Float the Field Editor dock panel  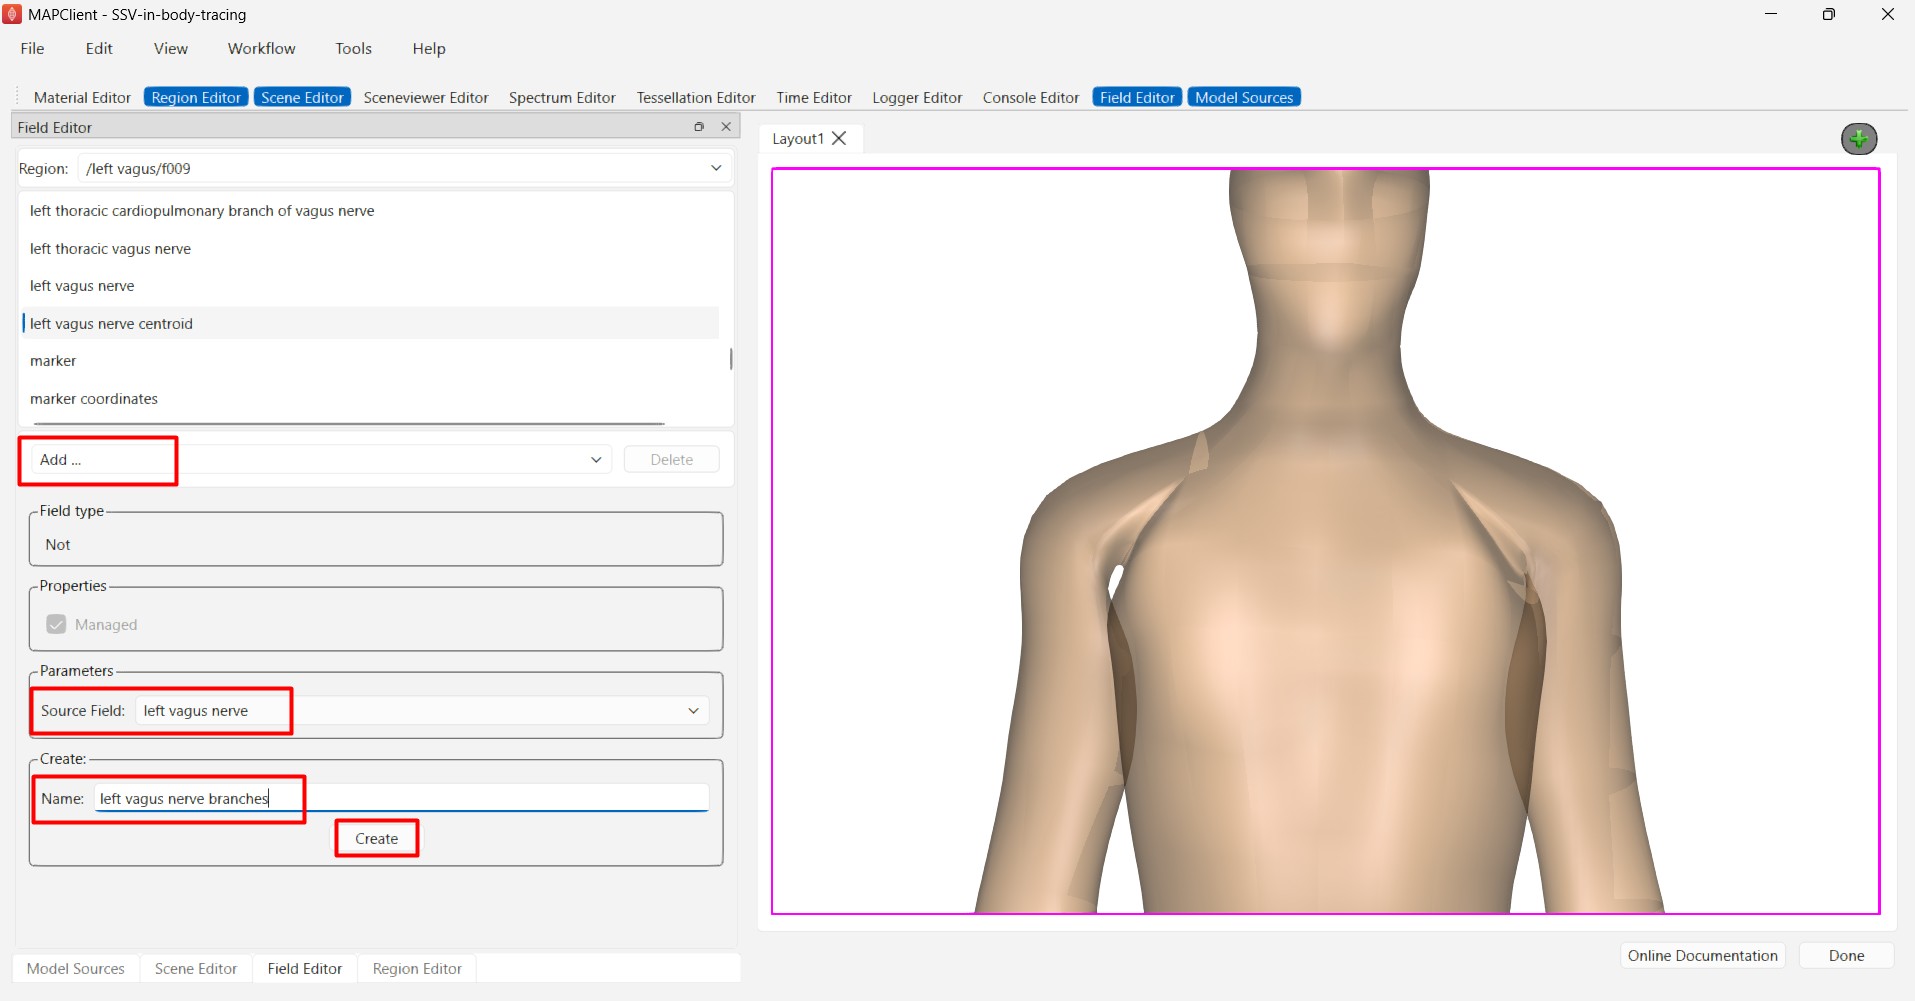coord(699,127)
